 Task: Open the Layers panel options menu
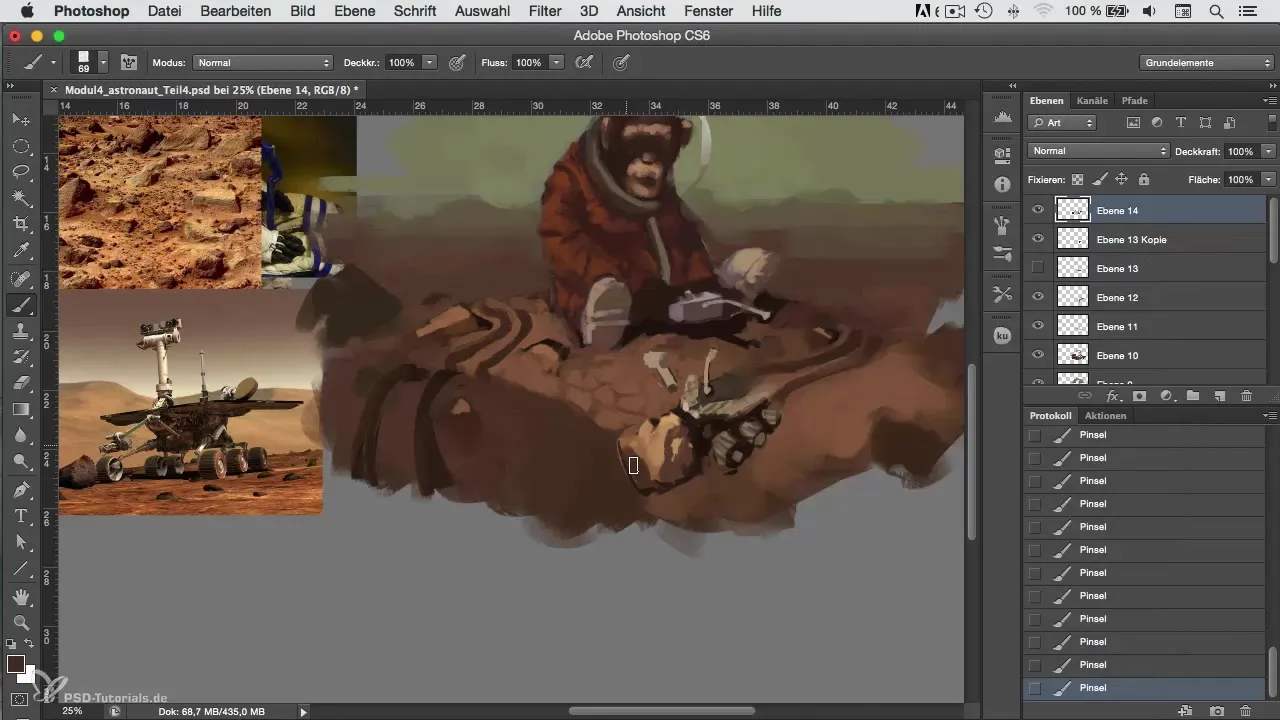pos(1270,100)
